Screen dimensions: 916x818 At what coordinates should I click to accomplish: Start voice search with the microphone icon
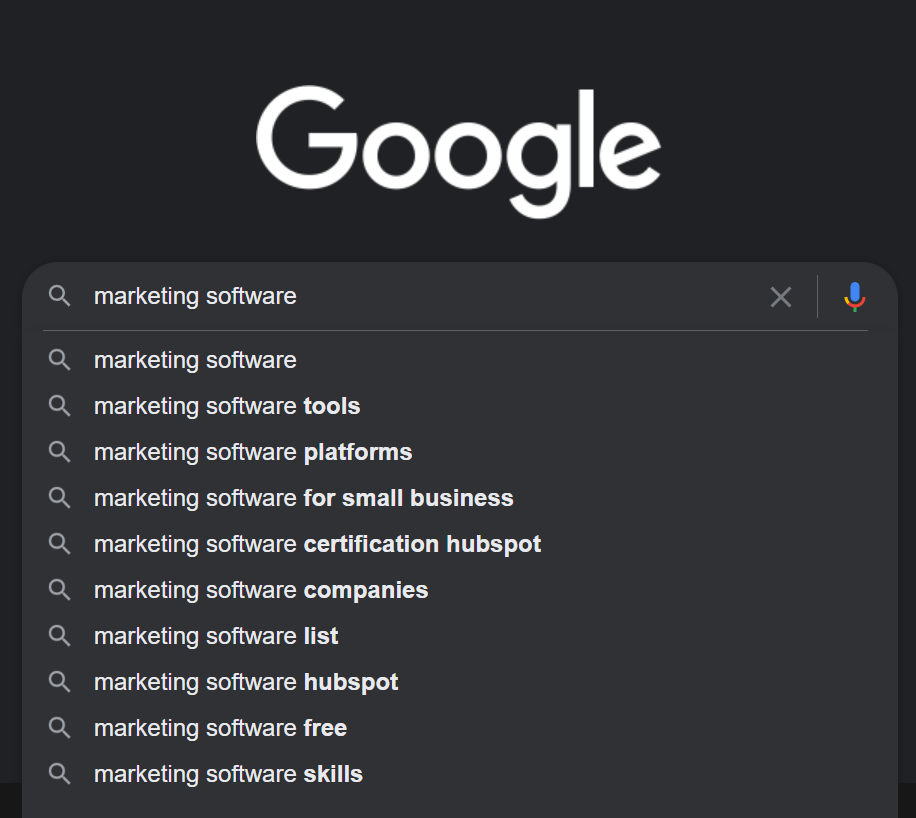855,297
